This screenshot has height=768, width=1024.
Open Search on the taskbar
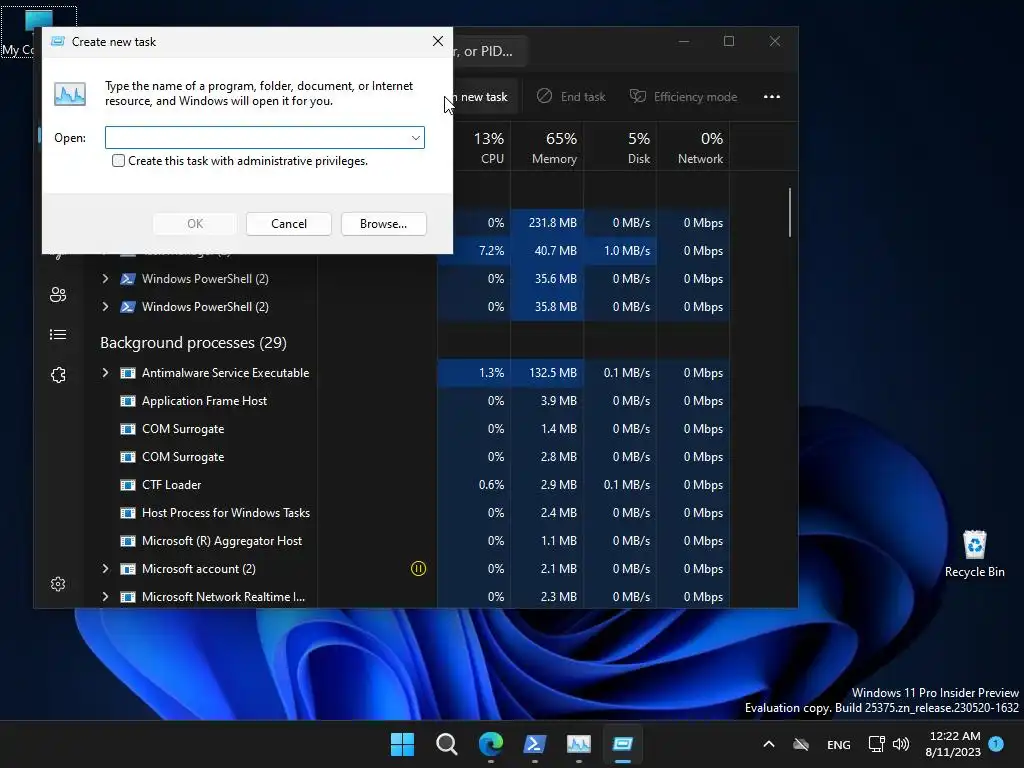point(447,744)
